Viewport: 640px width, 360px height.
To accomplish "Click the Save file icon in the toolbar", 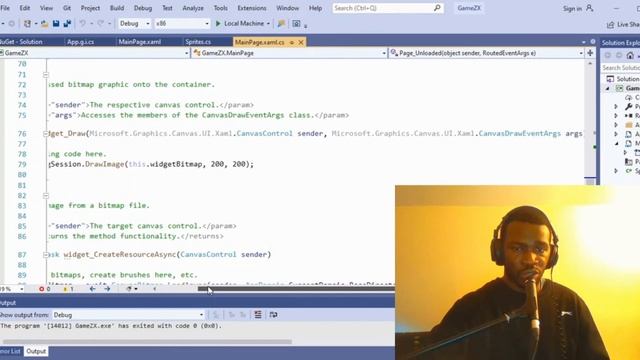I will [56, 24].
